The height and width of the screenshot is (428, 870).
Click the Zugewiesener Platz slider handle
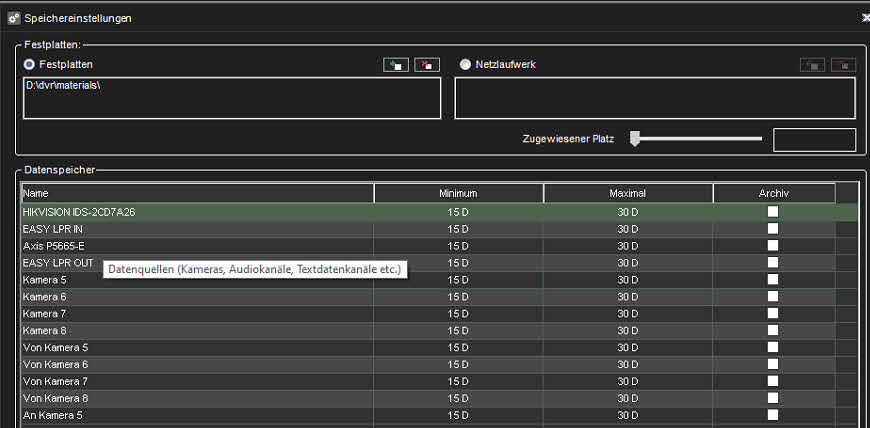[x=634, y=139]
